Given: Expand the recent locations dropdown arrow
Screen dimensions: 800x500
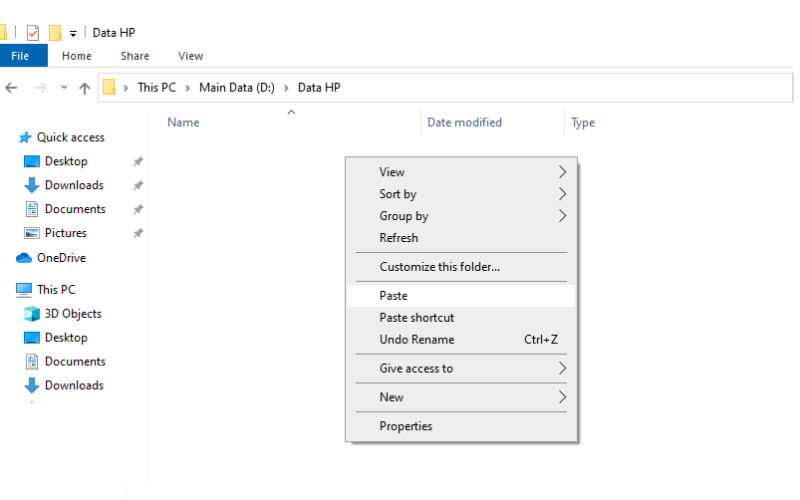Looking at the screenshot, I should (64, 87).
